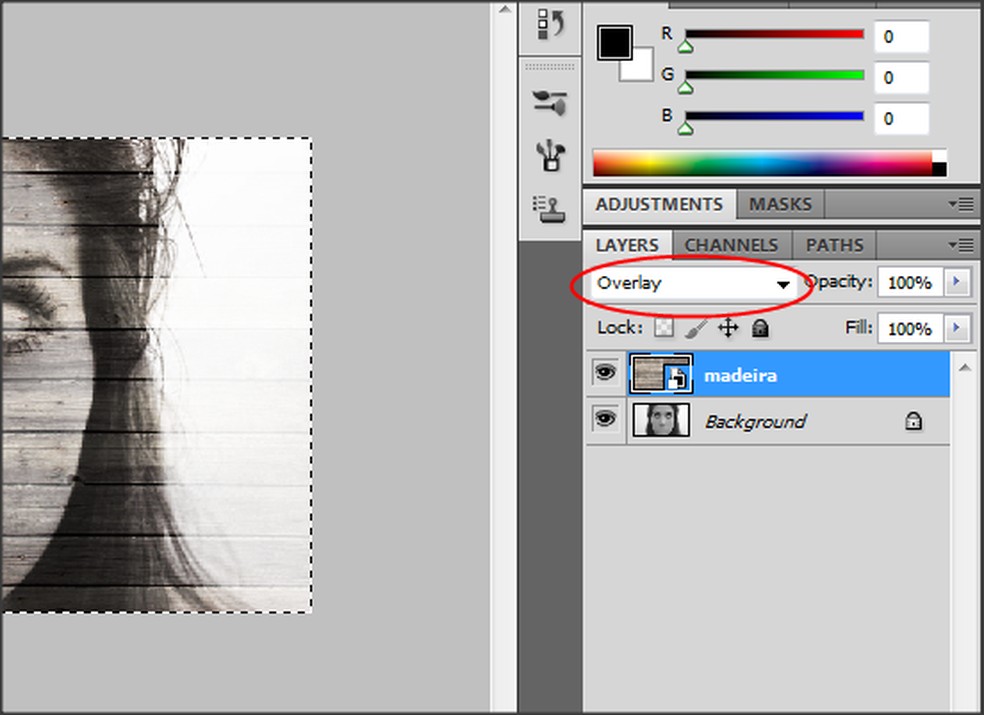Open the Brush Presets panel icon
This screenshot has height=715, width=984.
550,155
